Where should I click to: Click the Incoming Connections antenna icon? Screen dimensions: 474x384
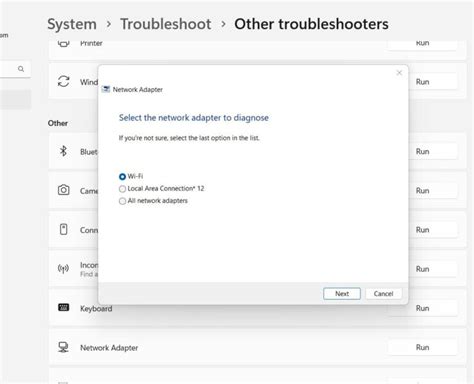coord(63,268)
